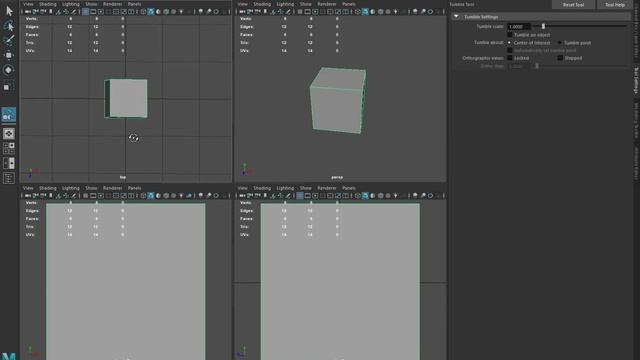640x360 pixels.
Task: Select Center of interest radio button
Action: click(509, 42)
